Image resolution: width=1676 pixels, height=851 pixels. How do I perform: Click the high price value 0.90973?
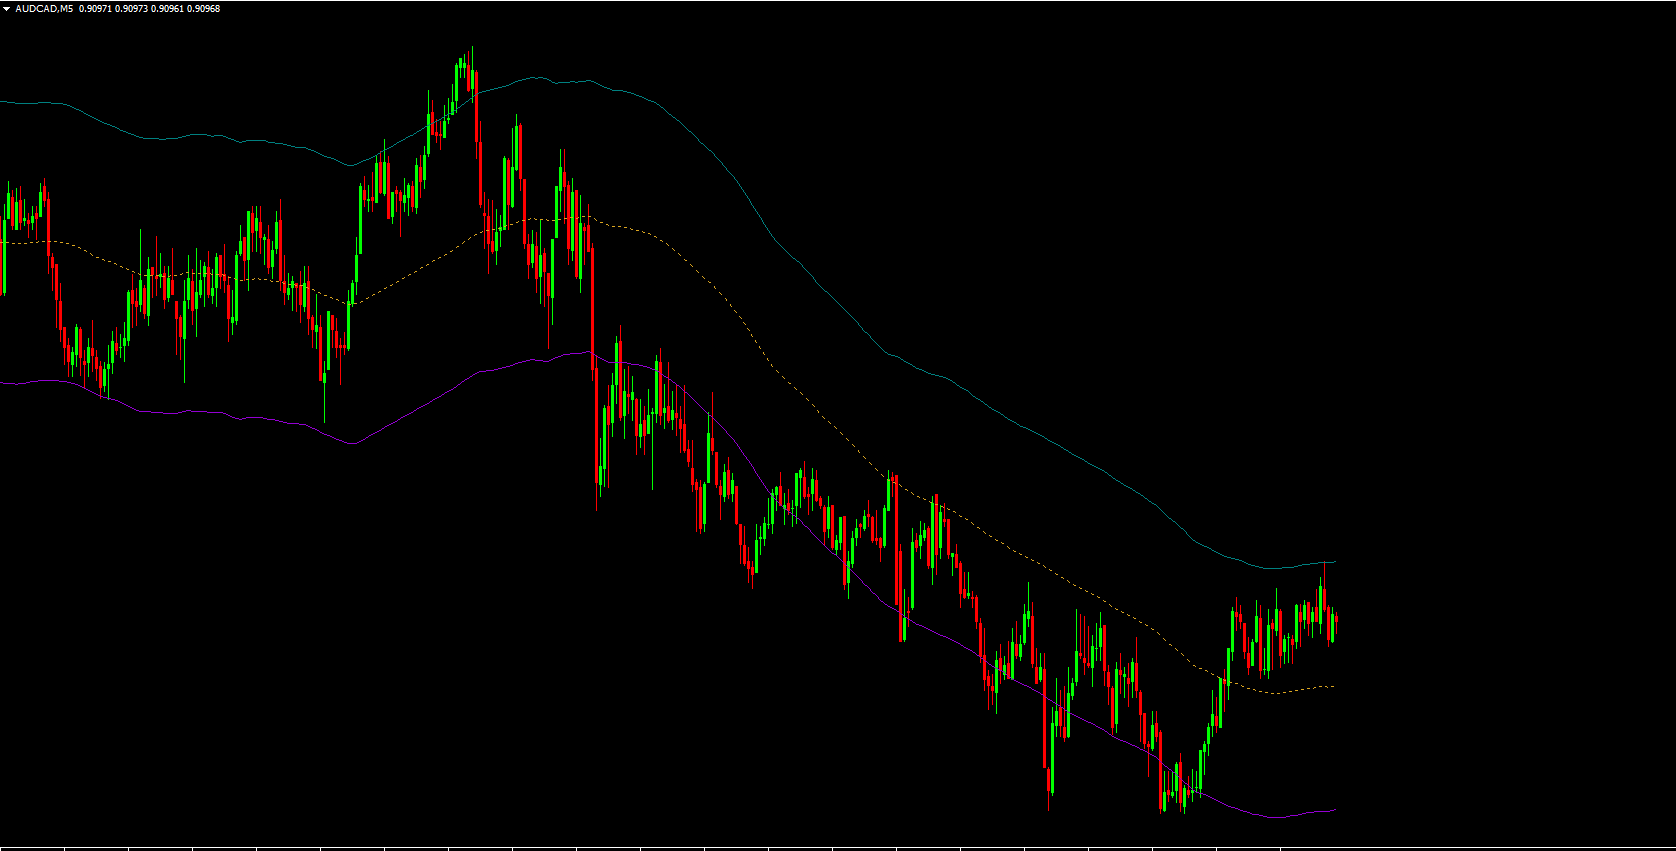point(131,9)
